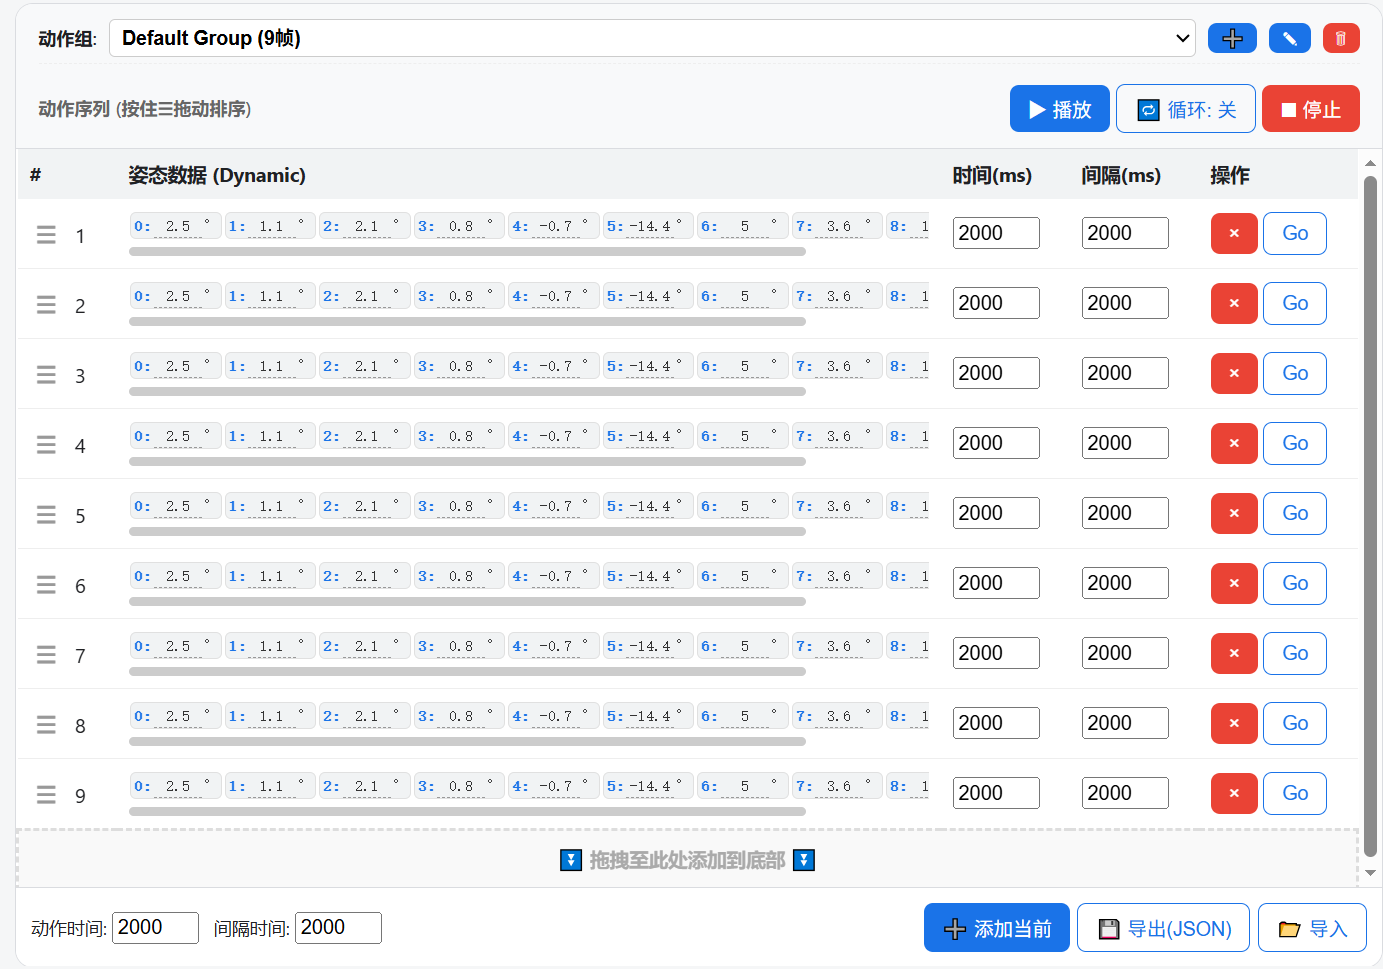
Task: Open the Default Group action group dropdown
Action: tap(652, 39)
